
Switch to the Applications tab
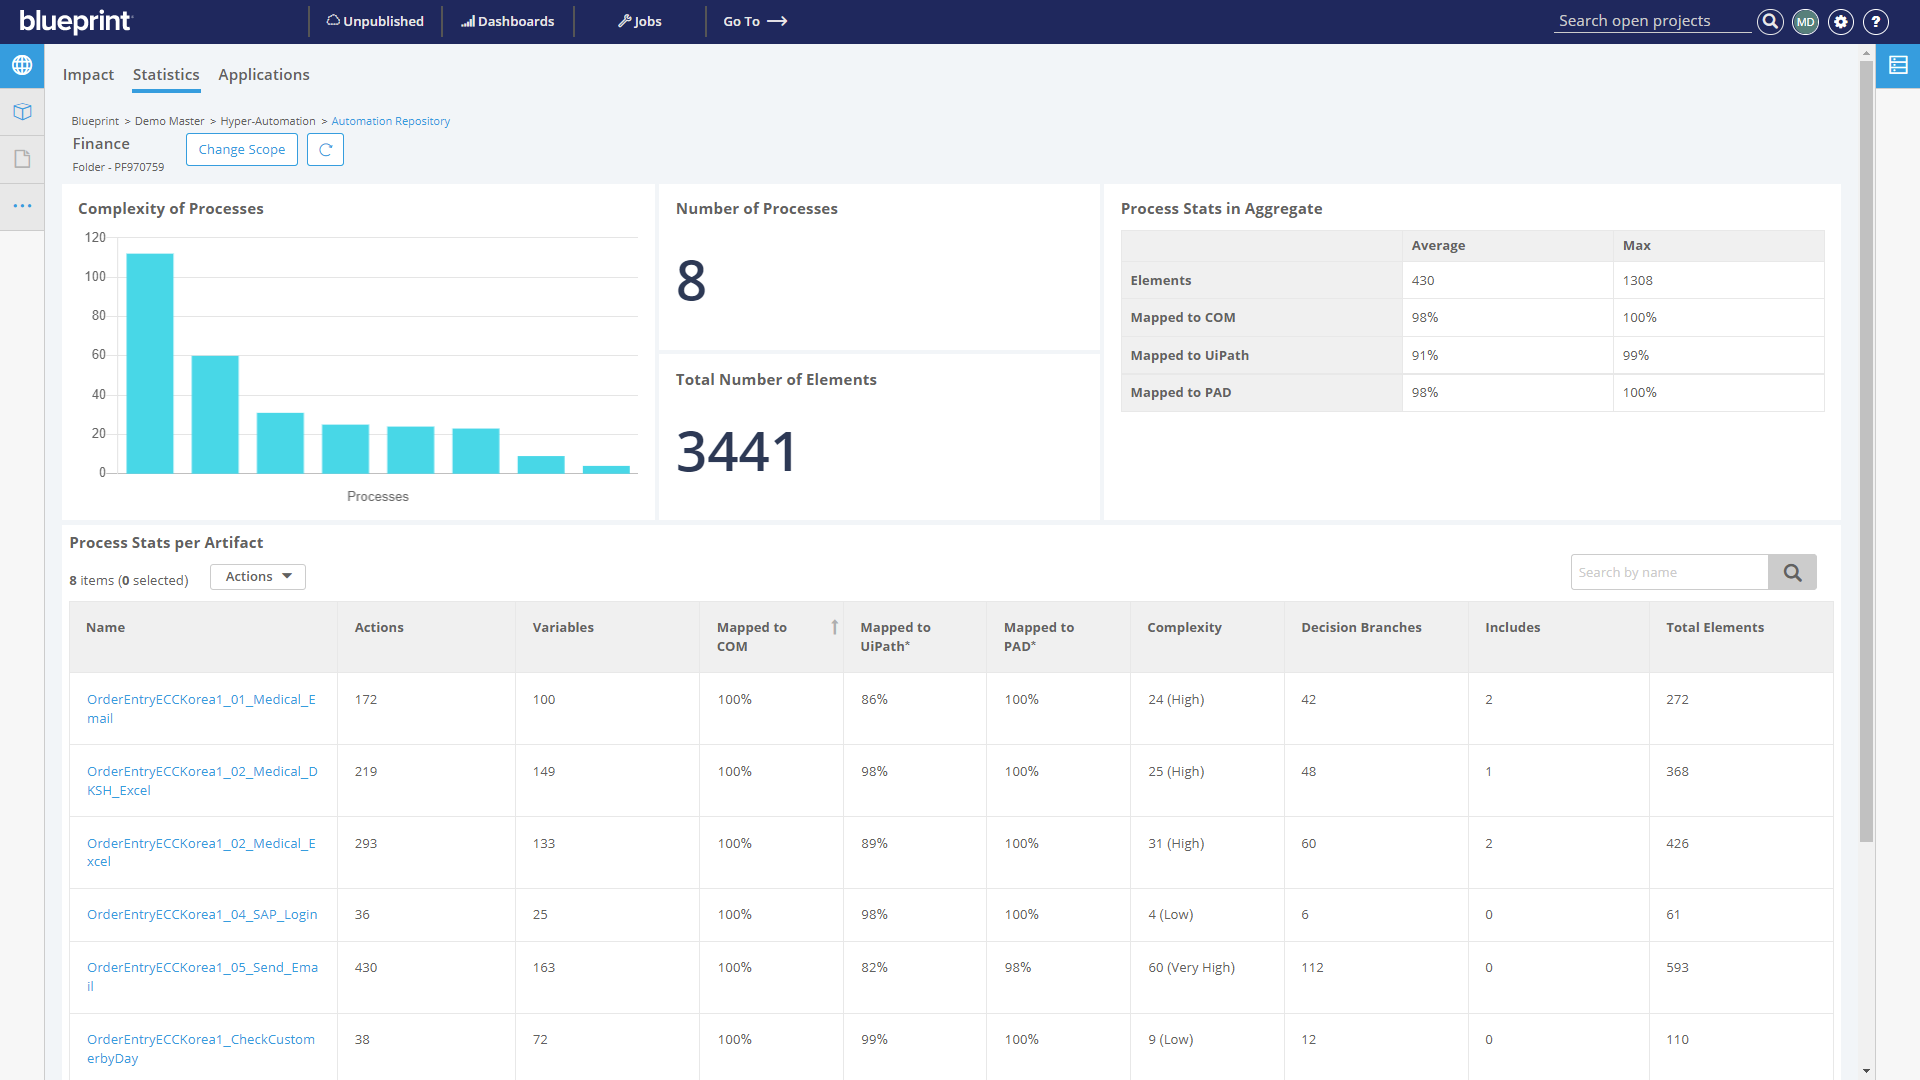pos(264,75)
